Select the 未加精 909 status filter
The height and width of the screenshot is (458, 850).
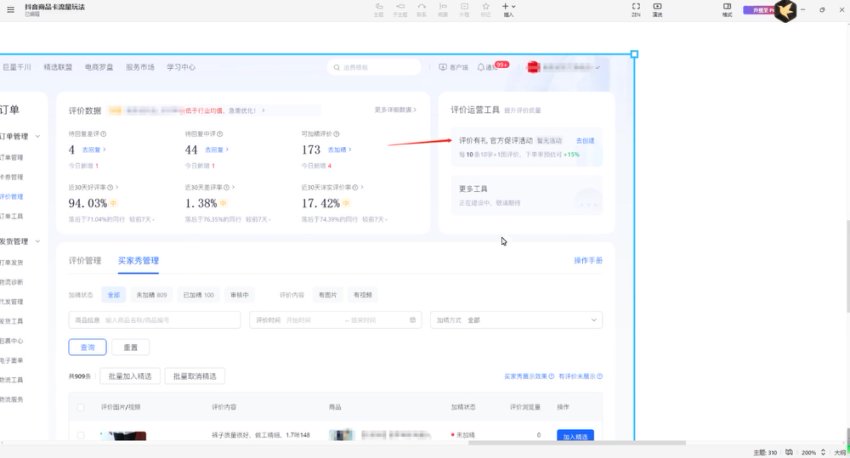(x=151, y=295)
